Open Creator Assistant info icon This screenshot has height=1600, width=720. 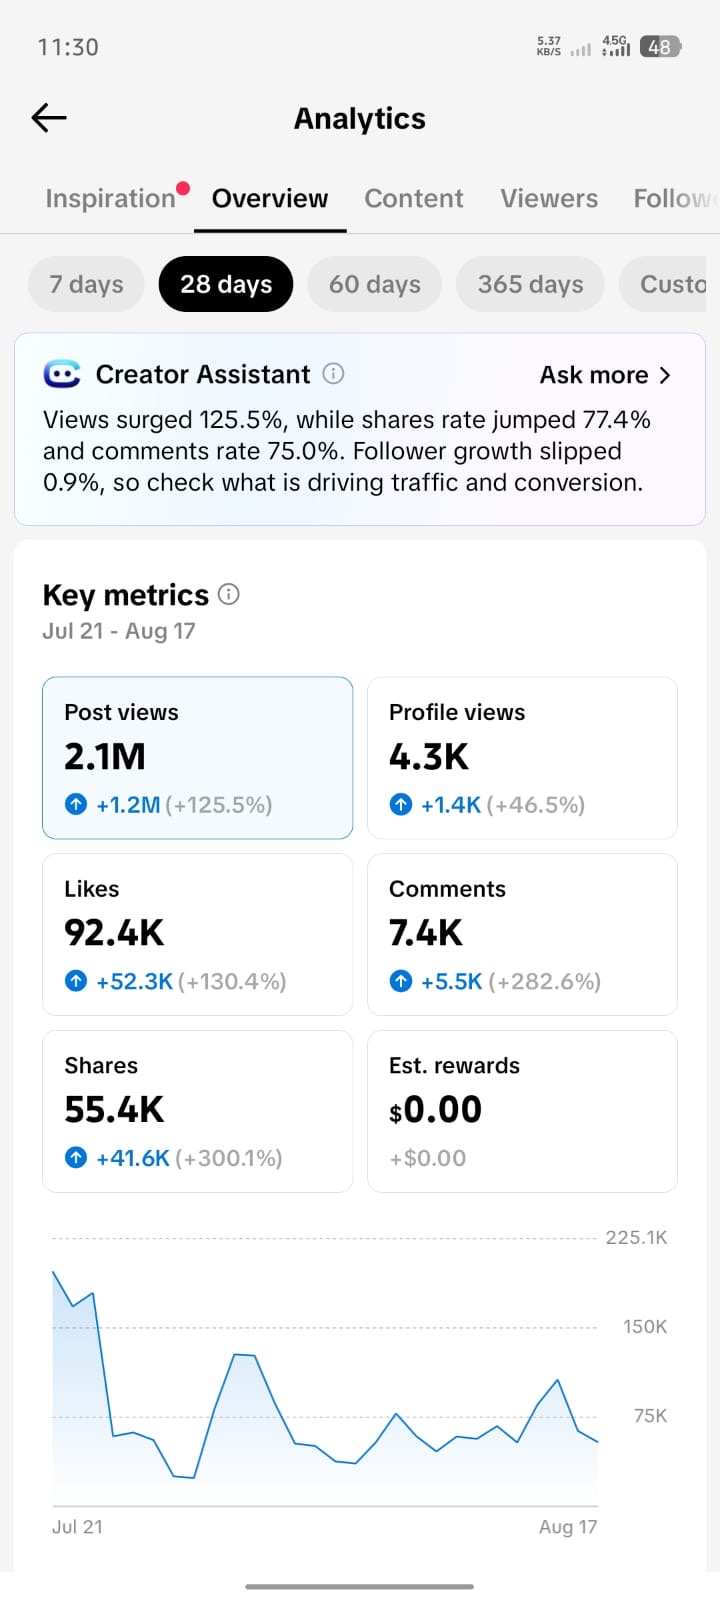click(334, 374)
